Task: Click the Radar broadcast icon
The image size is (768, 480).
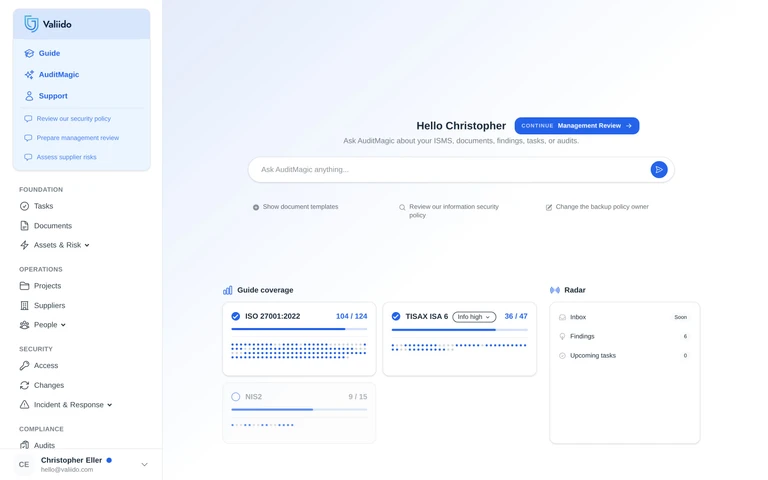Action: (x=555, y=290)
